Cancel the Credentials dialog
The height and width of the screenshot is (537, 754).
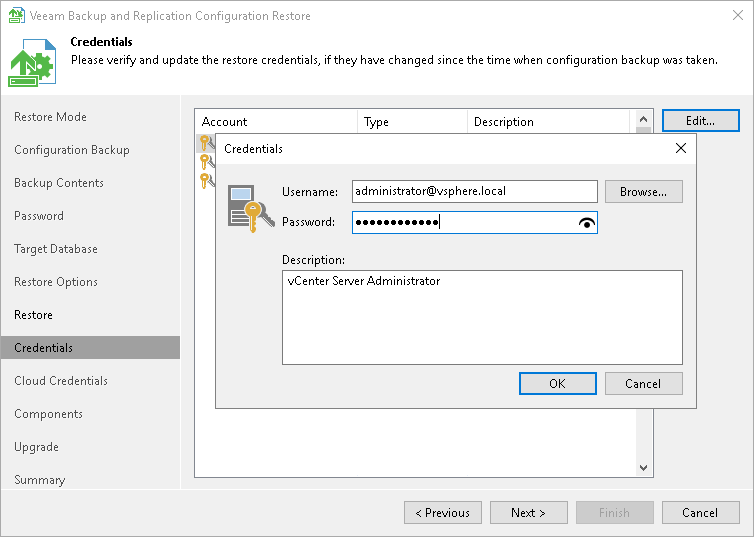[x=643, y=384]
